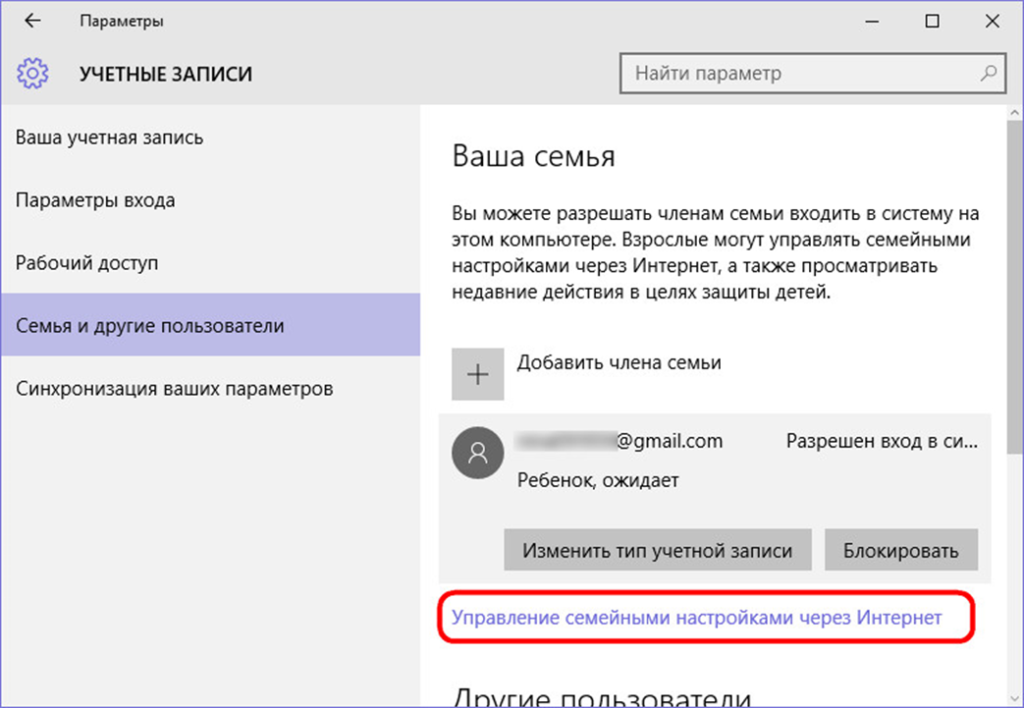Click the search magnifier icon

(989, 73)
